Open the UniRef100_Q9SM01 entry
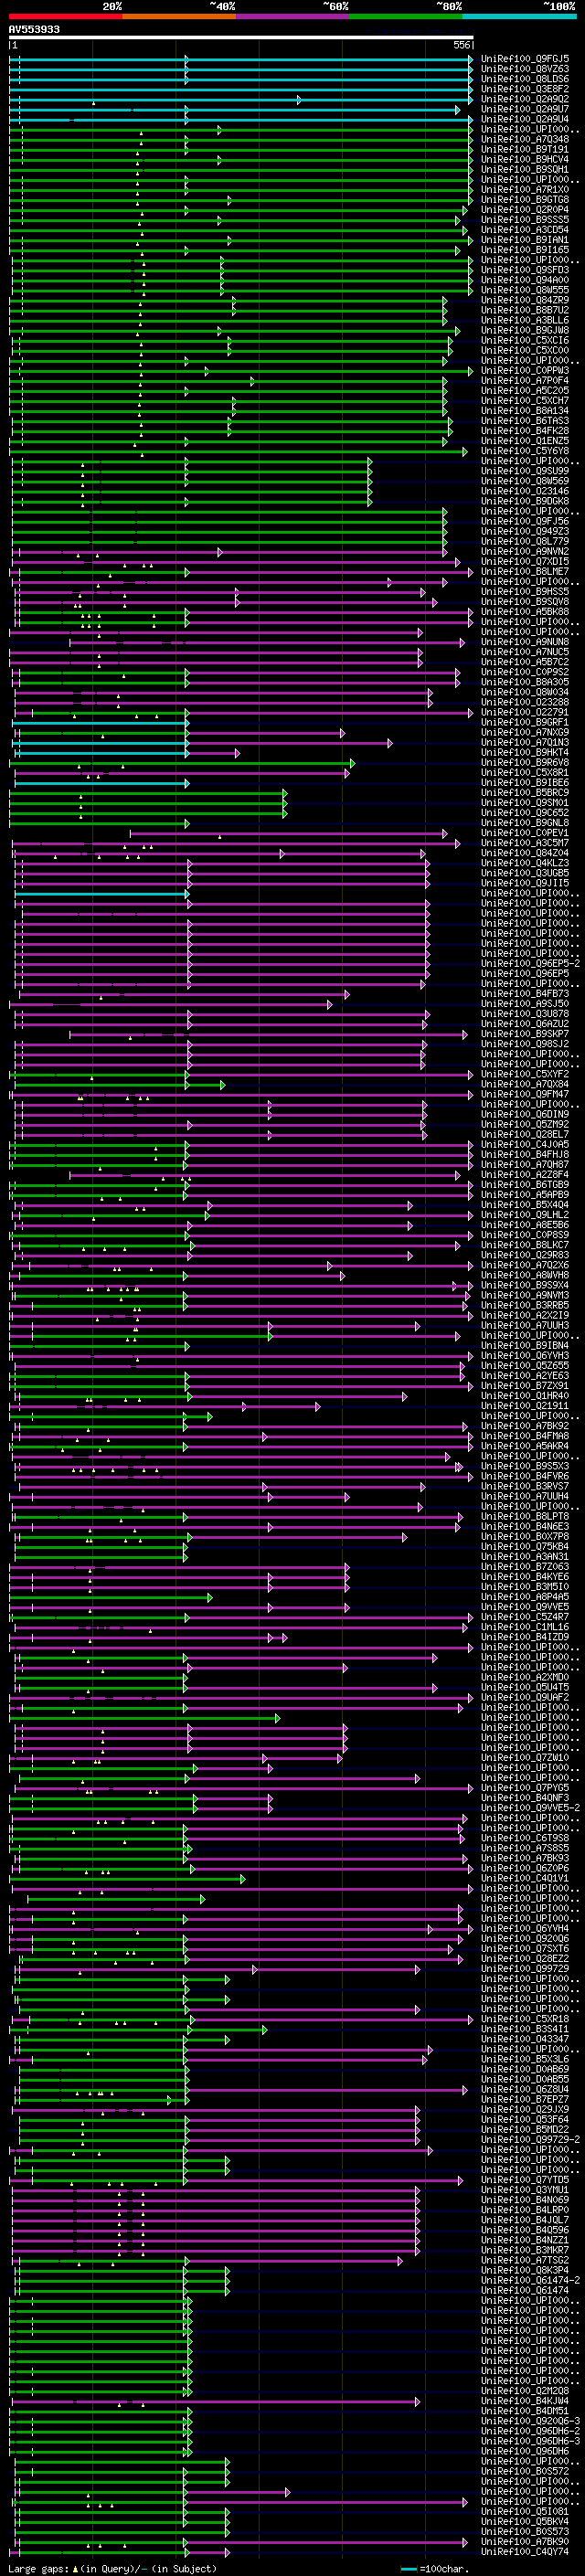Screen dimensions: 585x2576 pyautogui.click(x=524, y=803)
